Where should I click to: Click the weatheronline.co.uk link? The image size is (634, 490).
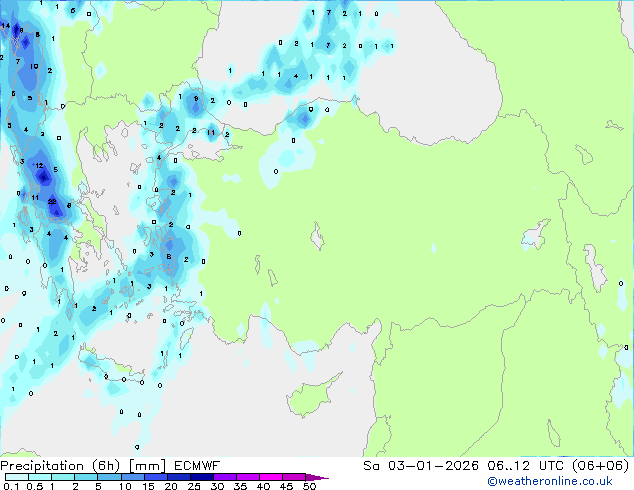coord(550,481)
